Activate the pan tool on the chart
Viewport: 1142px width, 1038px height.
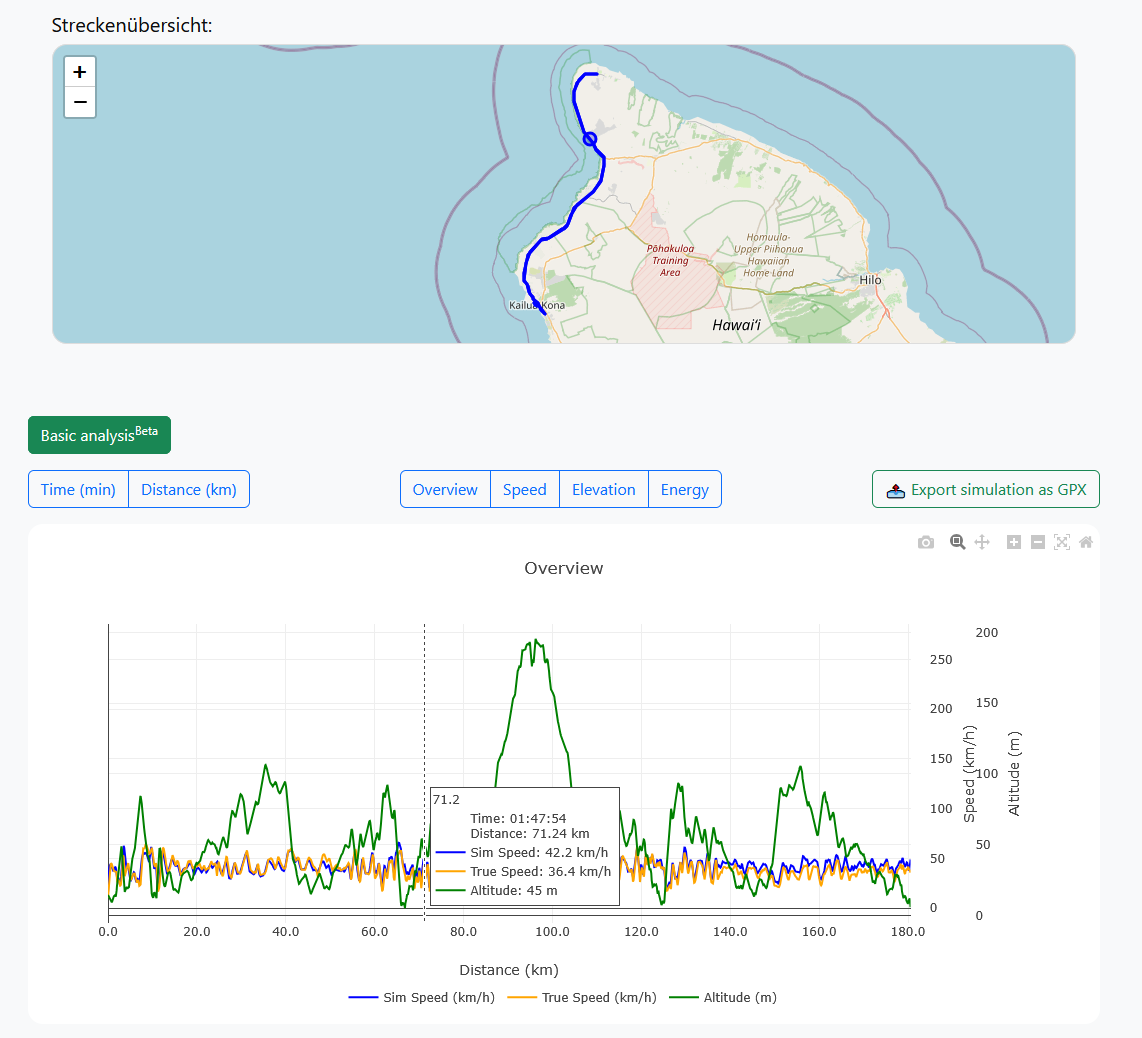point(981,542)
